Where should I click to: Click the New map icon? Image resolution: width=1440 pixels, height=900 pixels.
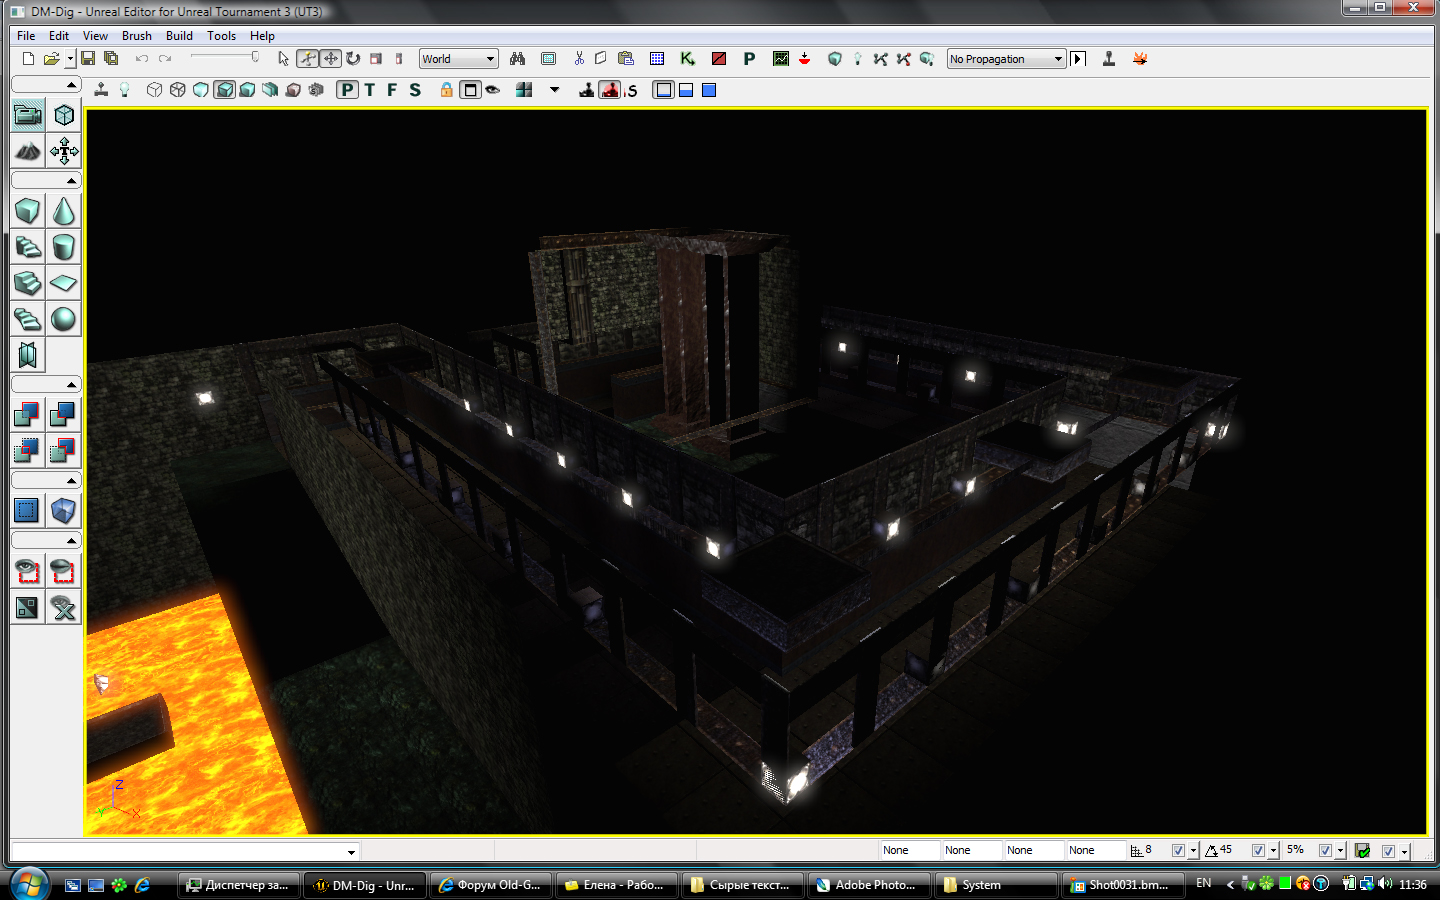point(28,59)
